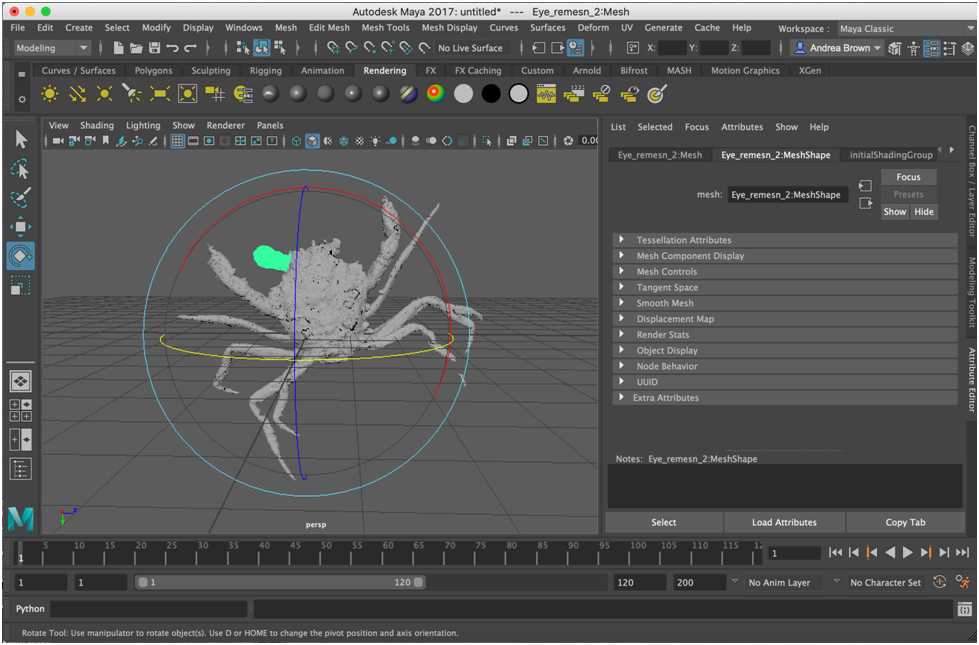
Task: Add a directional light from the shelf
Action: click(77, 94)
